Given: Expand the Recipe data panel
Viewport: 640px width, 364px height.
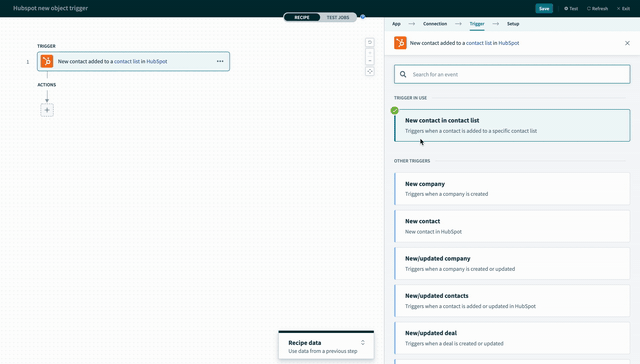Looking at the screenshot, I should tap(362, 343).
